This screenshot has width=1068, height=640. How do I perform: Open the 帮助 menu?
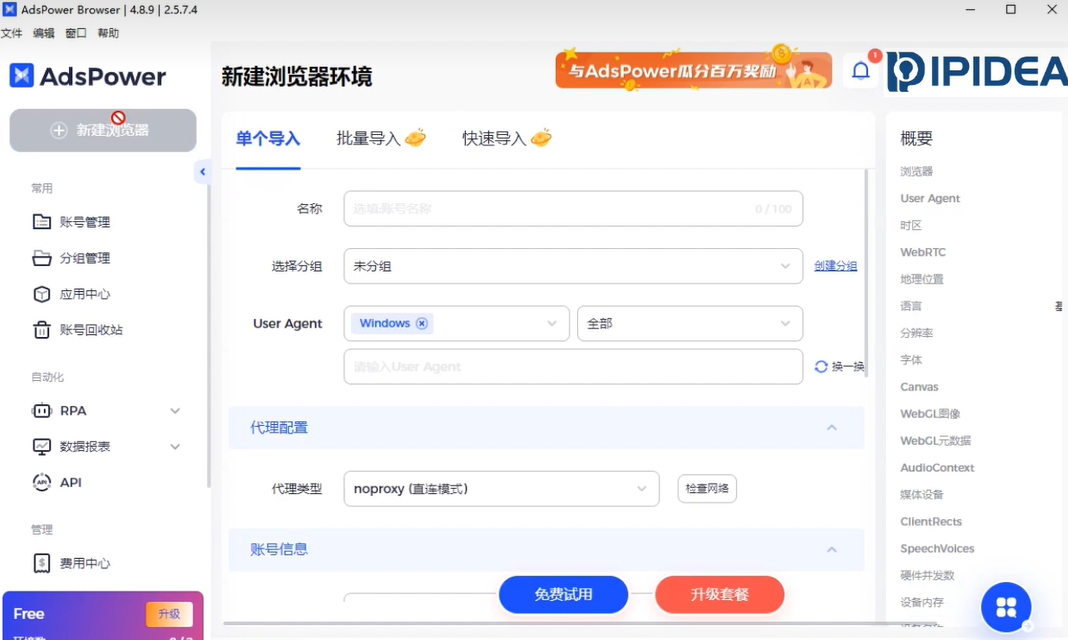[108, 33]
